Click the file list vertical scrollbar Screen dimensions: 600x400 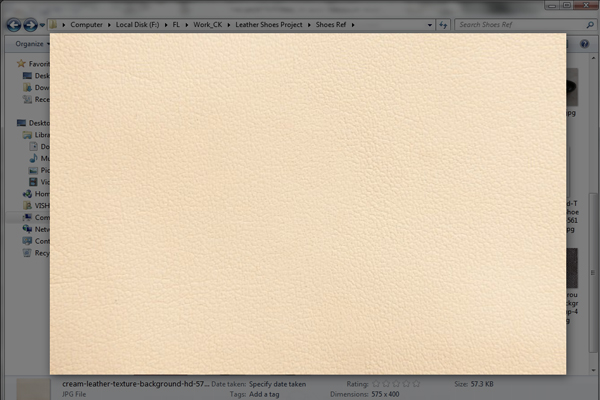click(x=593, y=273)
